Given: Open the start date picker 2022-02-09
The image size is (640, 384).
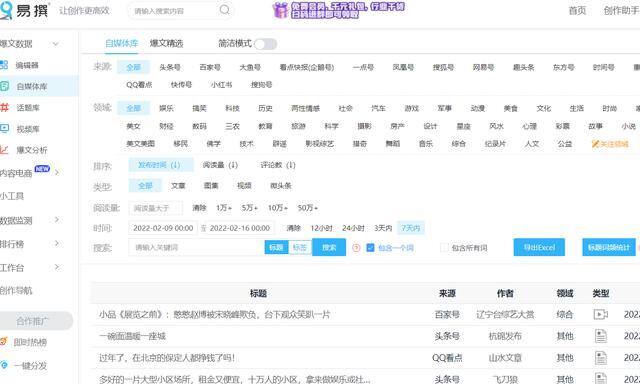Looking at the screenshot, I should coord(163,228).
